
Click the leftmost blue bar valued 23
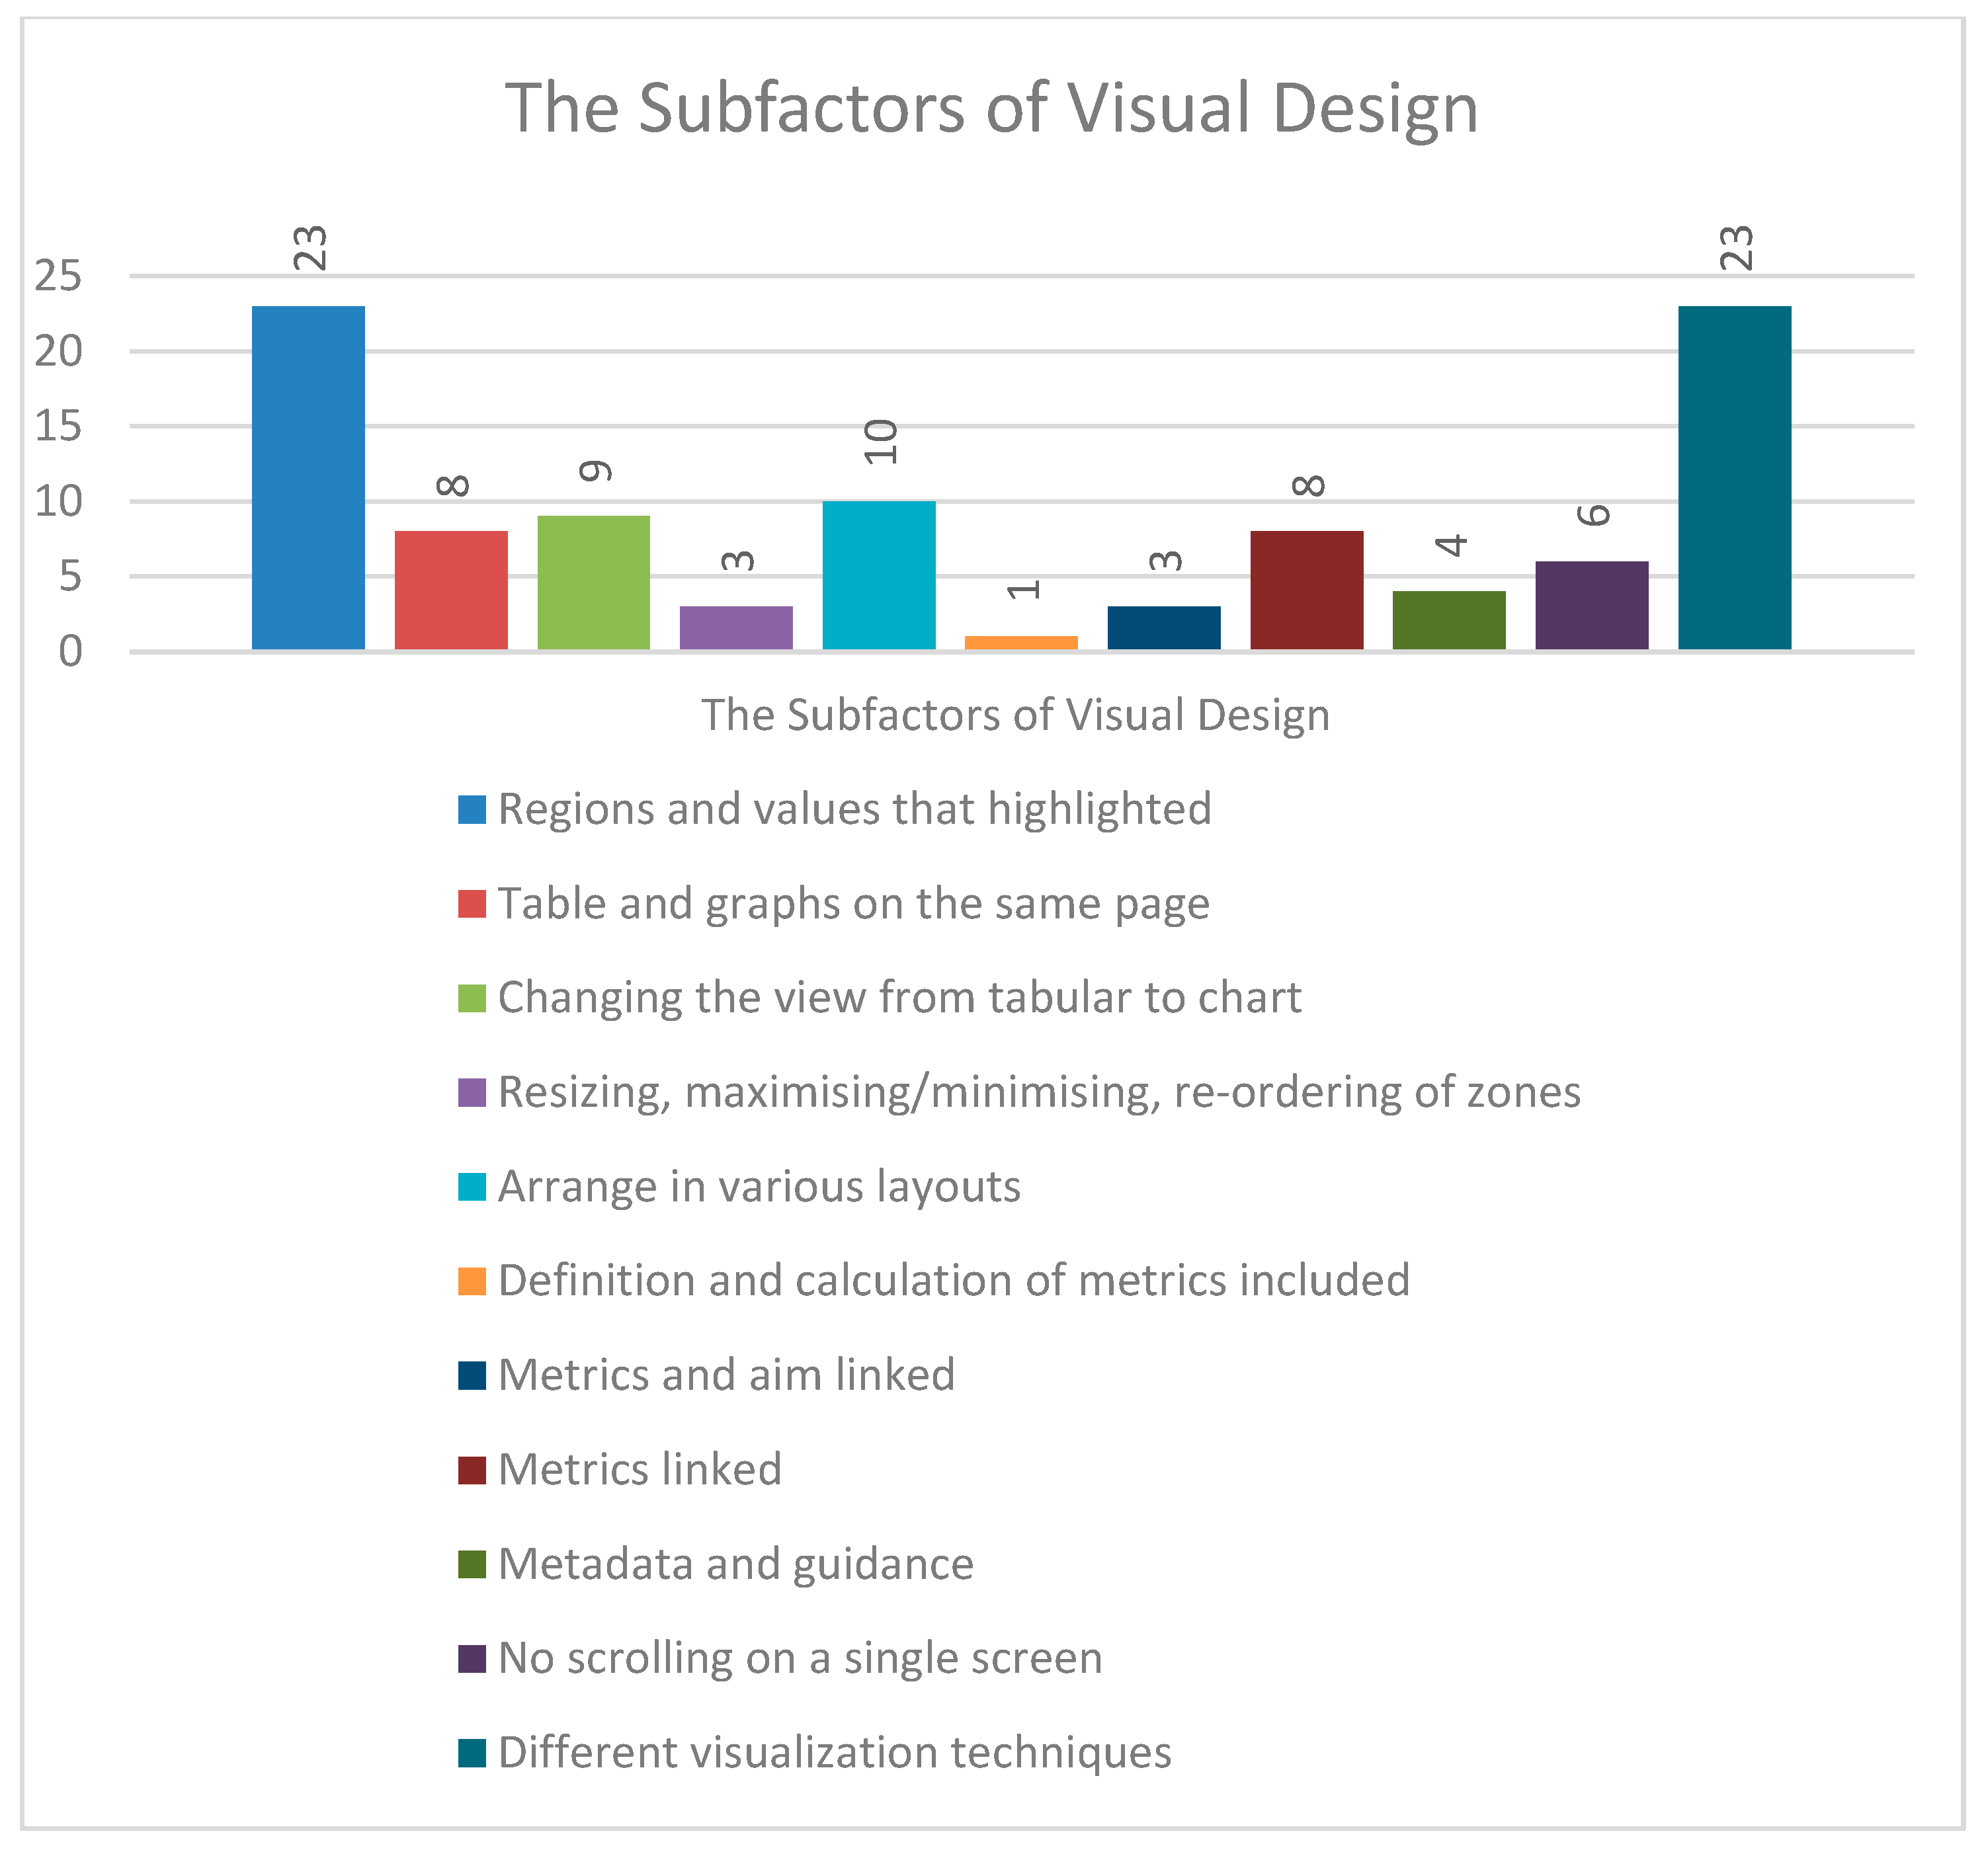coord(308,478)
